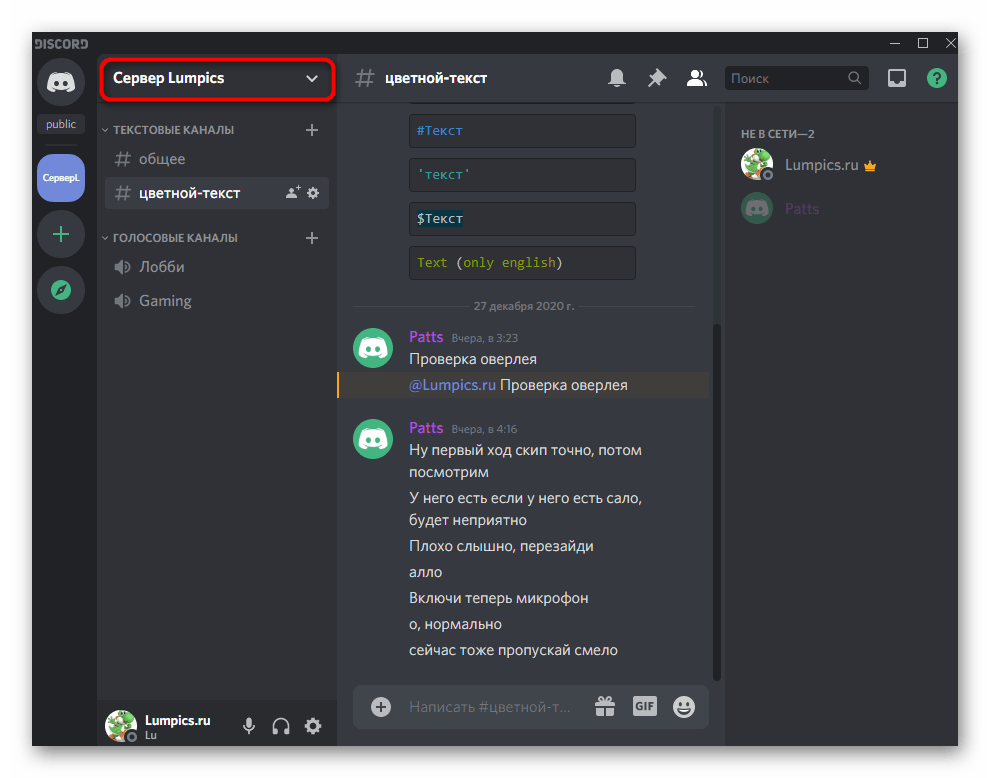Select the #Текст code block
990x778 pixels.
pos(522,131)
